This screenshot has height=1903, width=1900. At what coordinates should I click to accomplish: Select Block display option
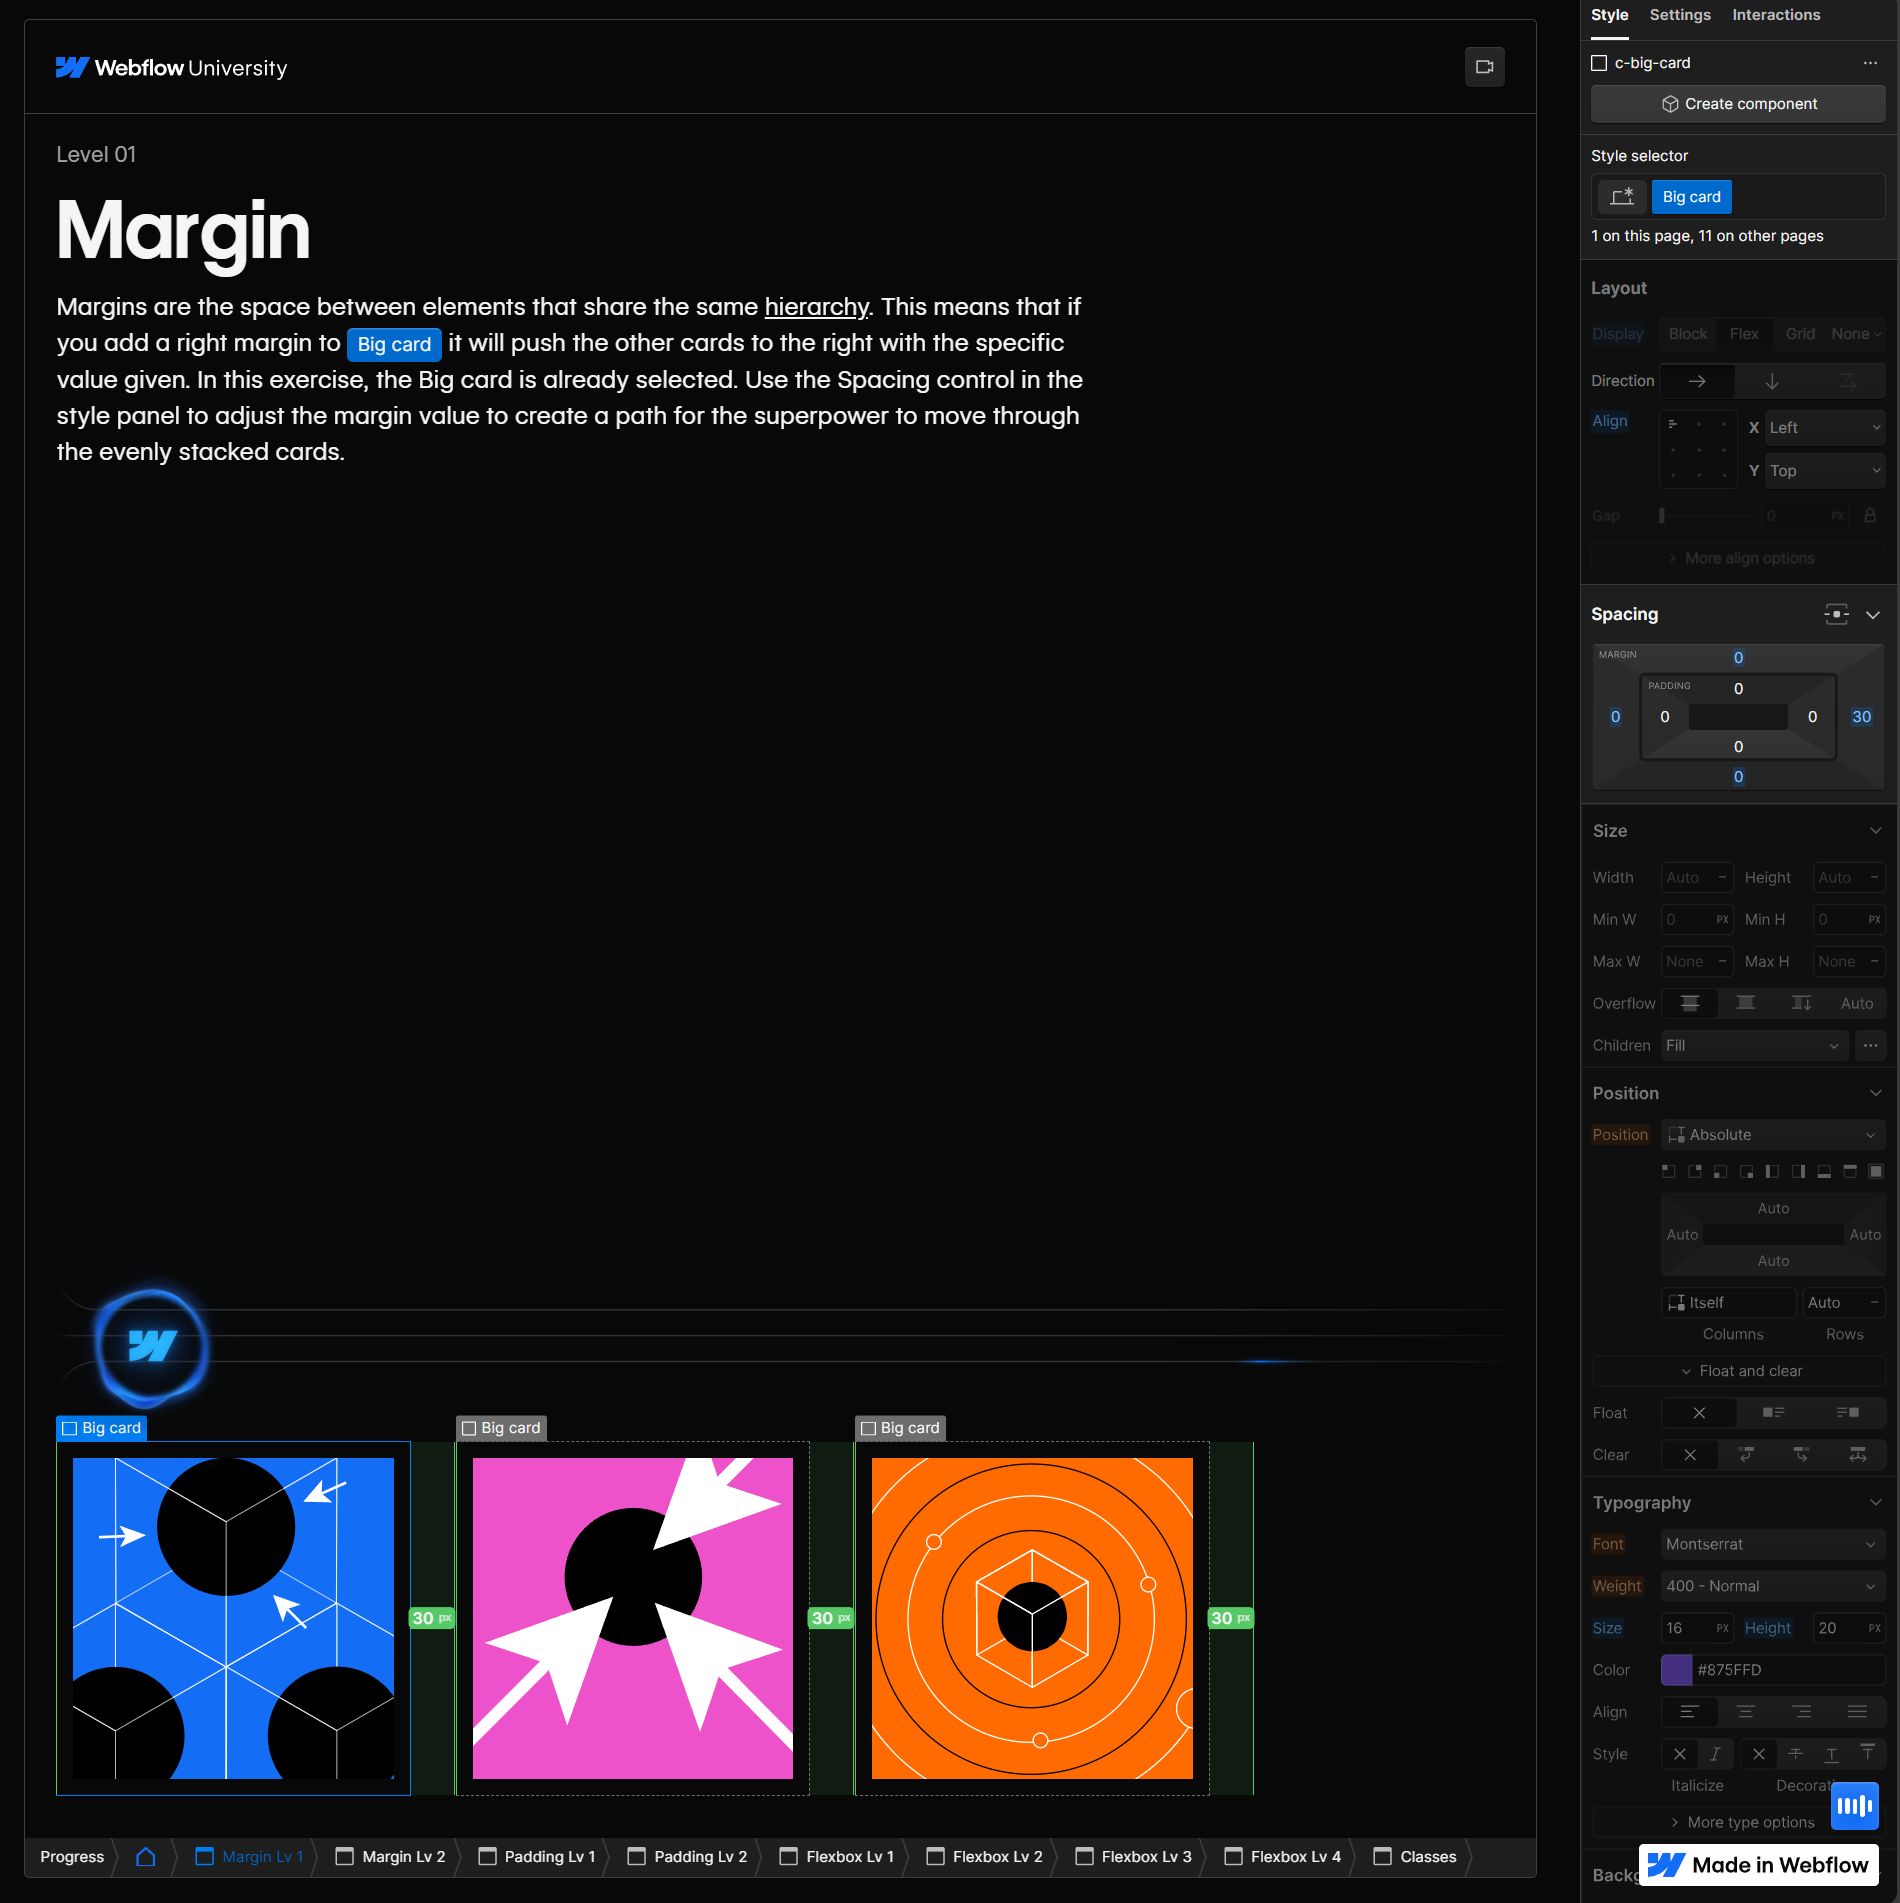tap(1688, 334)
